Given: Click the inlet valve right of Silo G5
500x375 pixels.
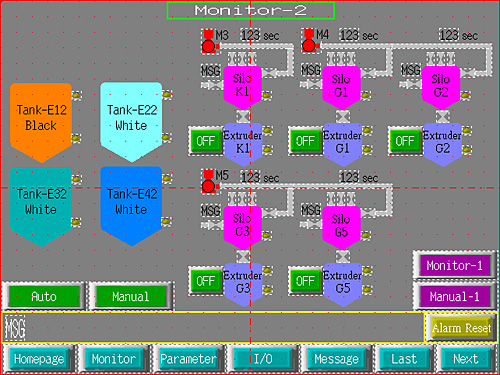Looking at the screenshot, I should 369,213.
